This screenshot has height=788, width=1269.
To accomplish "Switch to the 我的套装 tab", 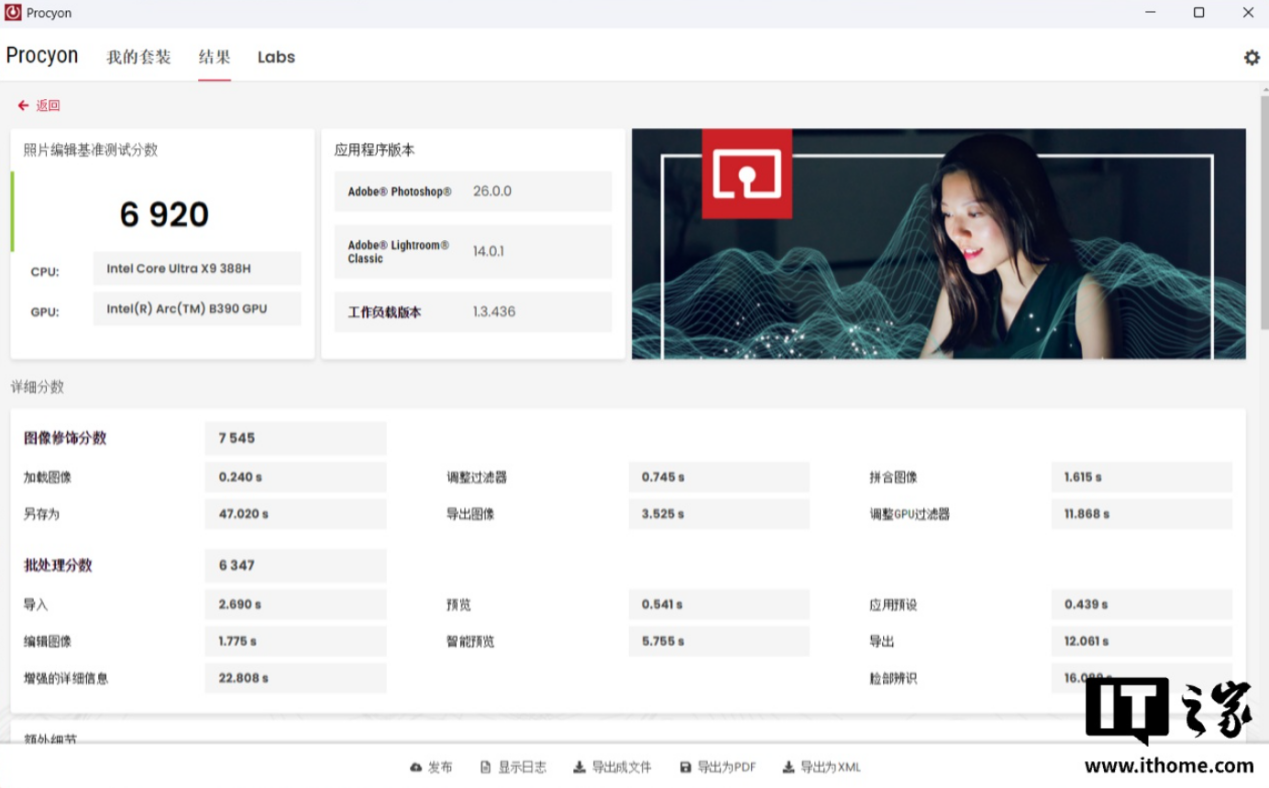I will [138, 57].
